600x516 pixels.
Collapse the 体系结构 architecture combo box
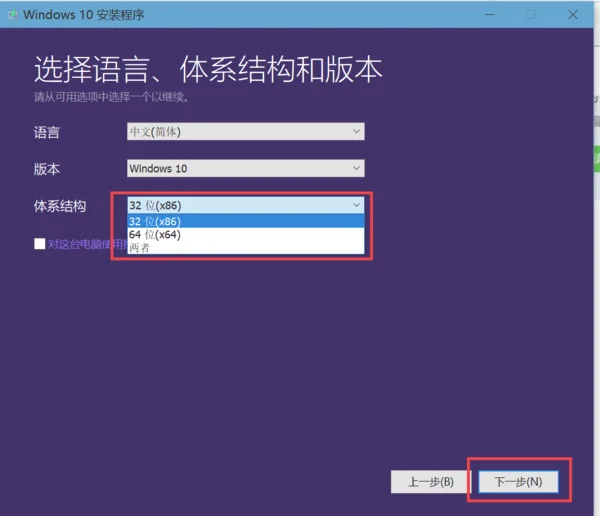coord(246,205)
